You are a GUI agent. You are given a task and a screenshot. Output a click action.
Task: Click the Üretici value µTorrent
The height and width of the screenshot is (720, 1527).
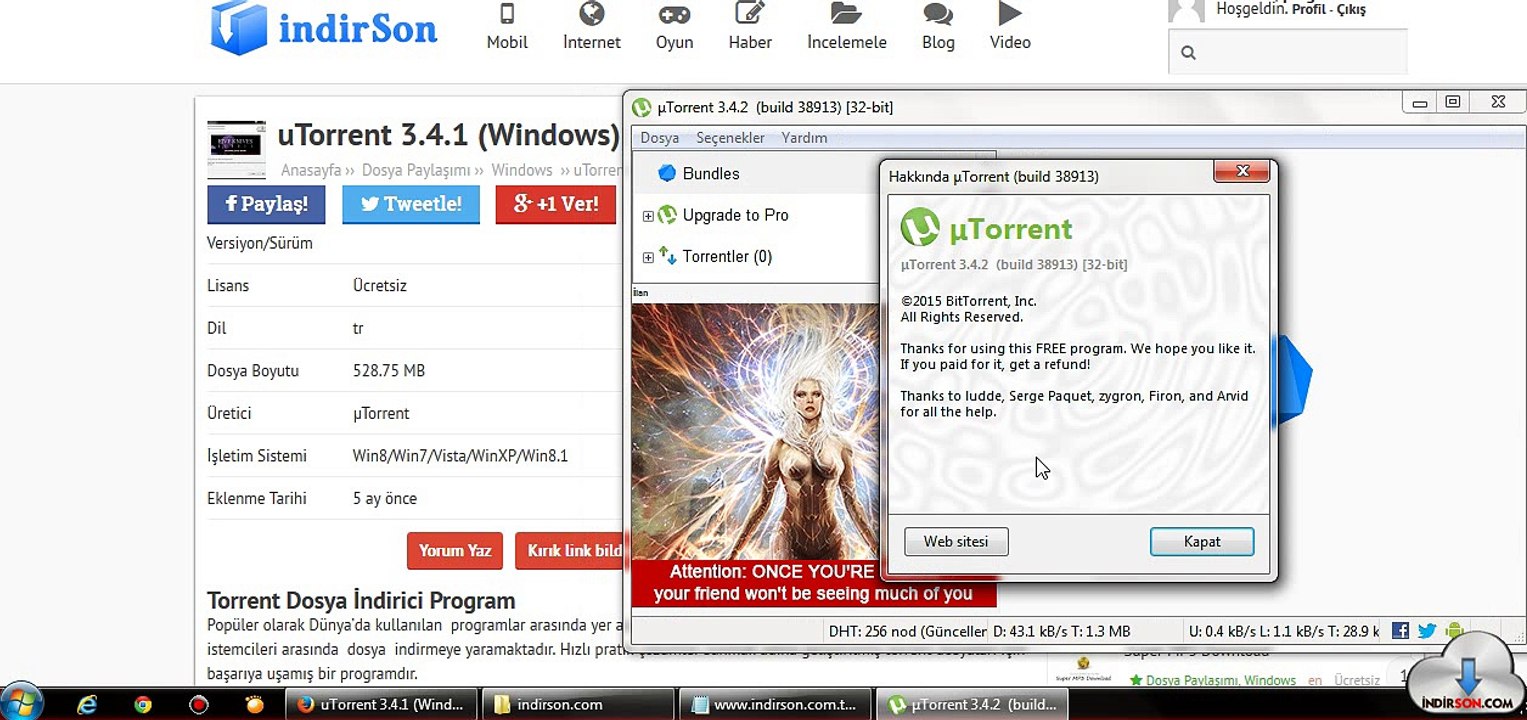click(x=381, y=413)
